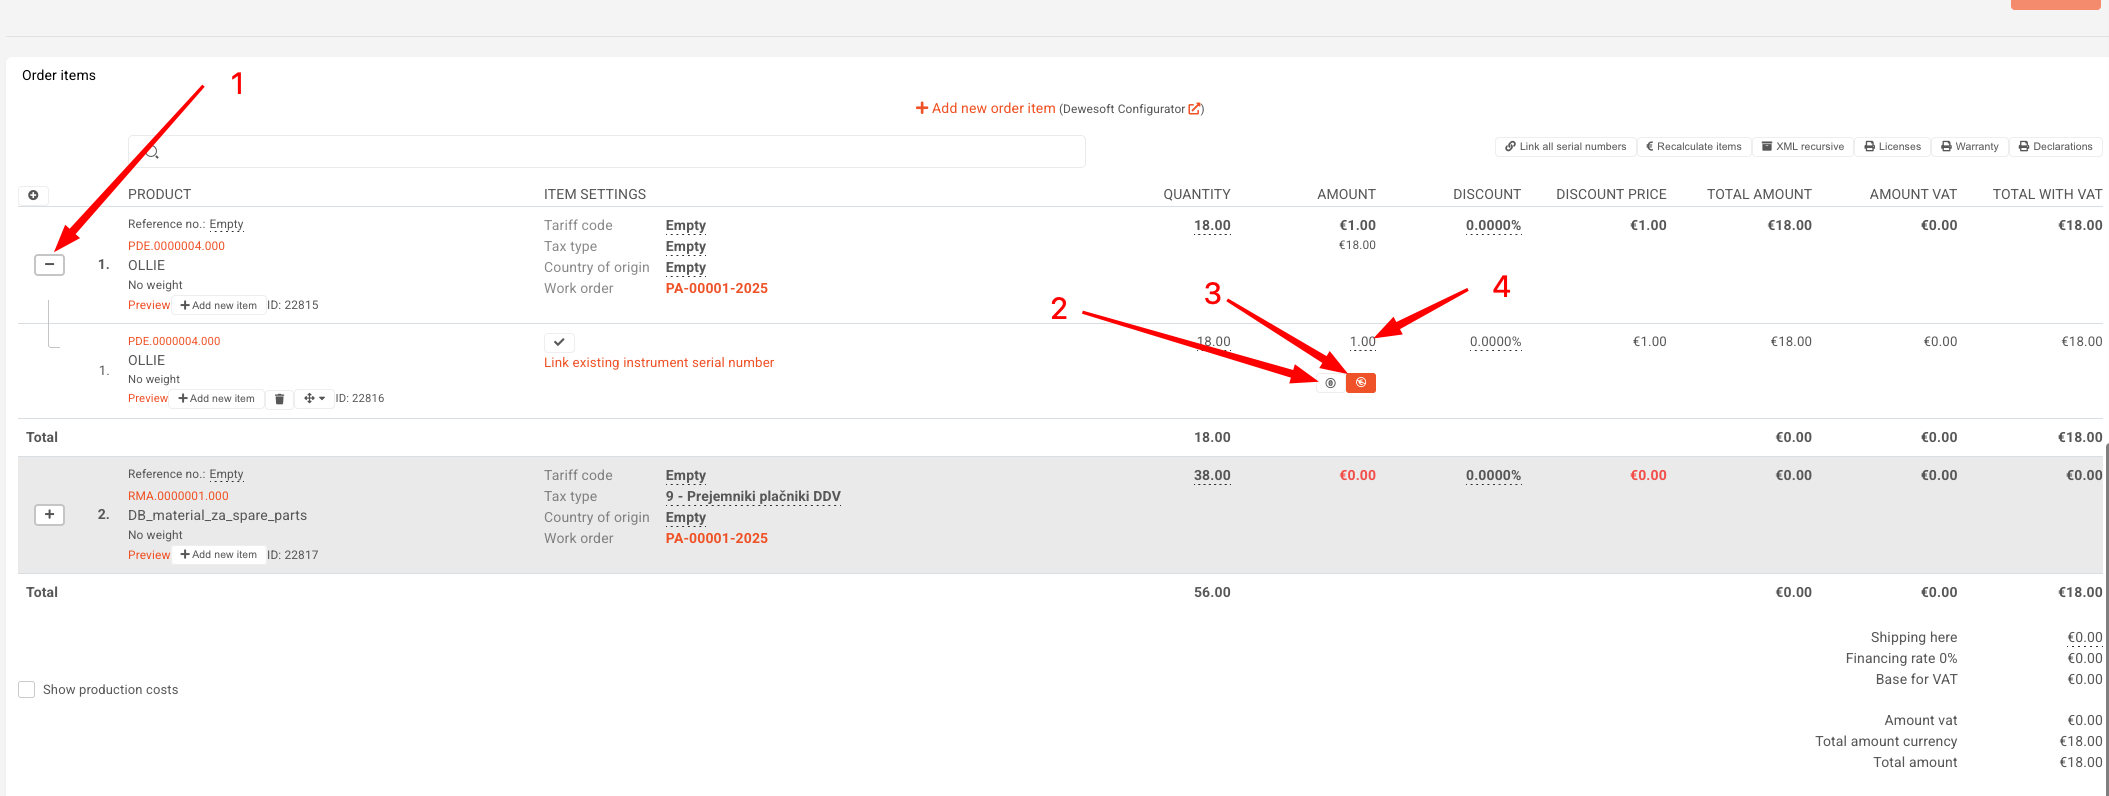Viewport: 2109px width, 796px height.
Task: Click the white coin icon button
Action: coord(1330,383)
